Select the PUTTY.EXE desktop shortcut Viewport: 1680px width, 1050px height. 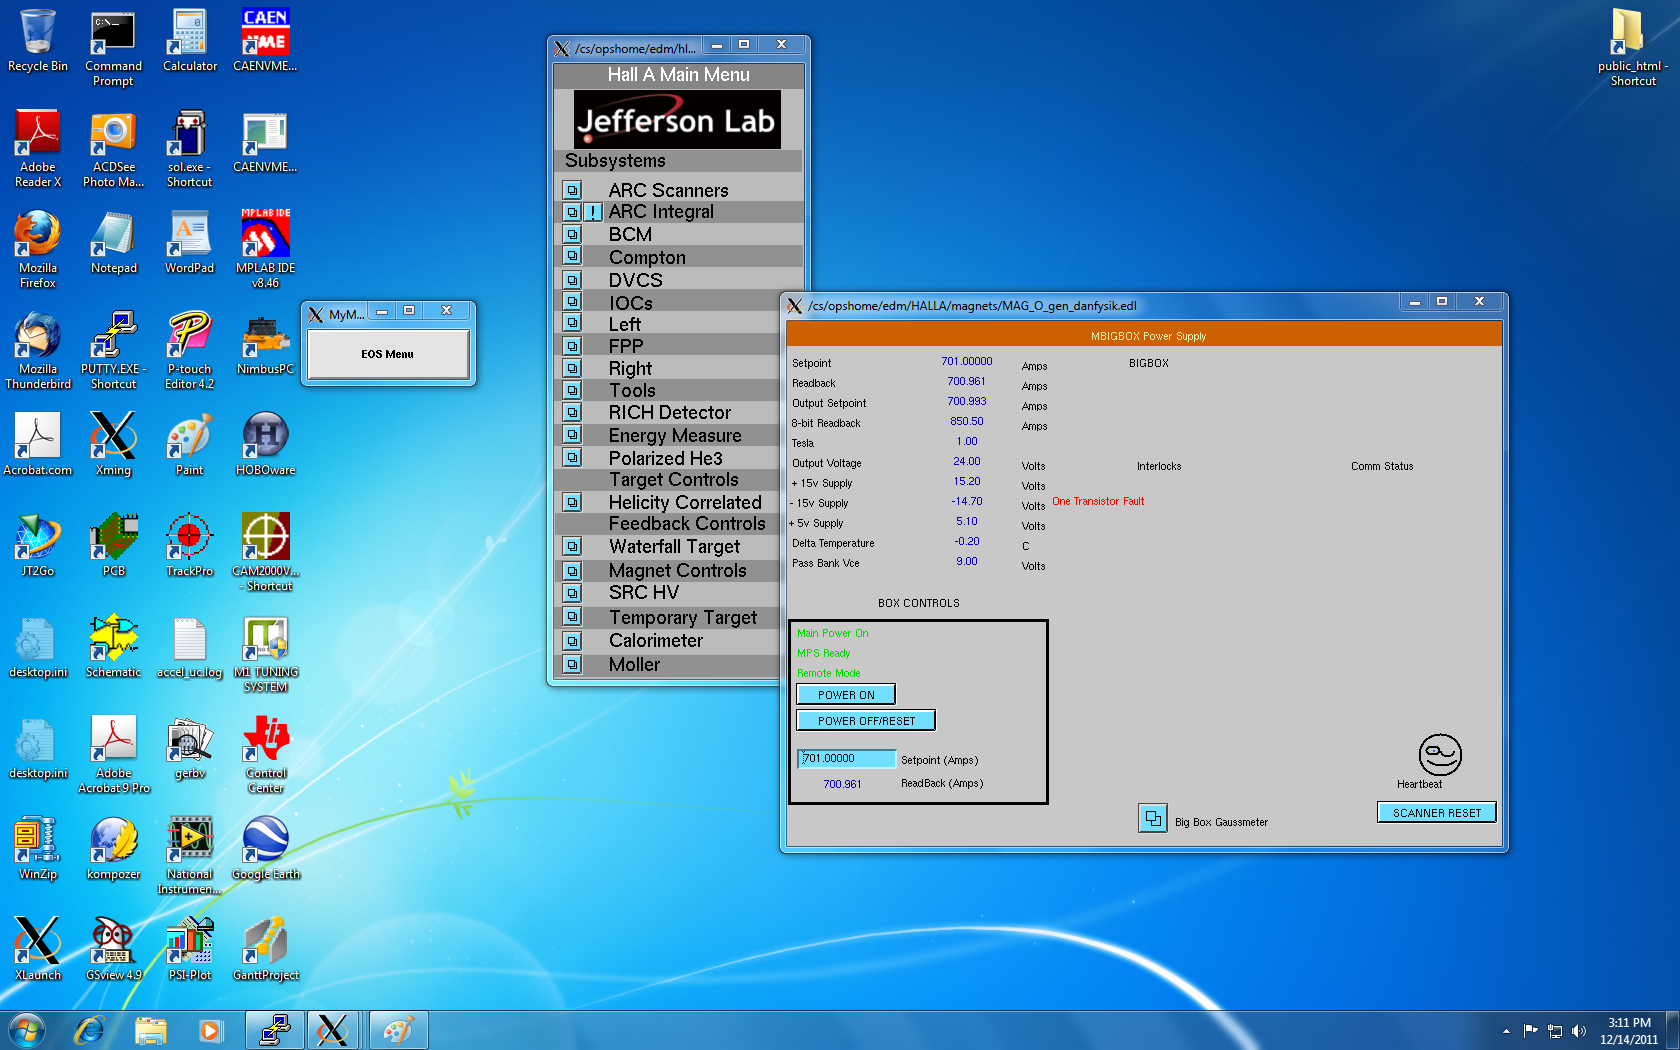(113, 350)
